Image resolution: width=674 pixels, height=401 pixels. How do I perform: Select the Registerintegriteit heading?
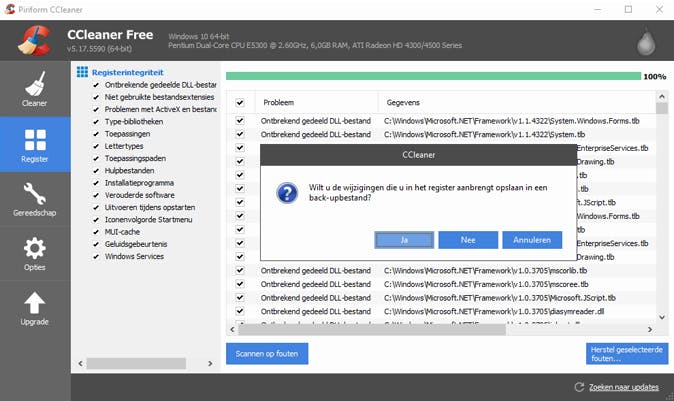click(128, 72)
